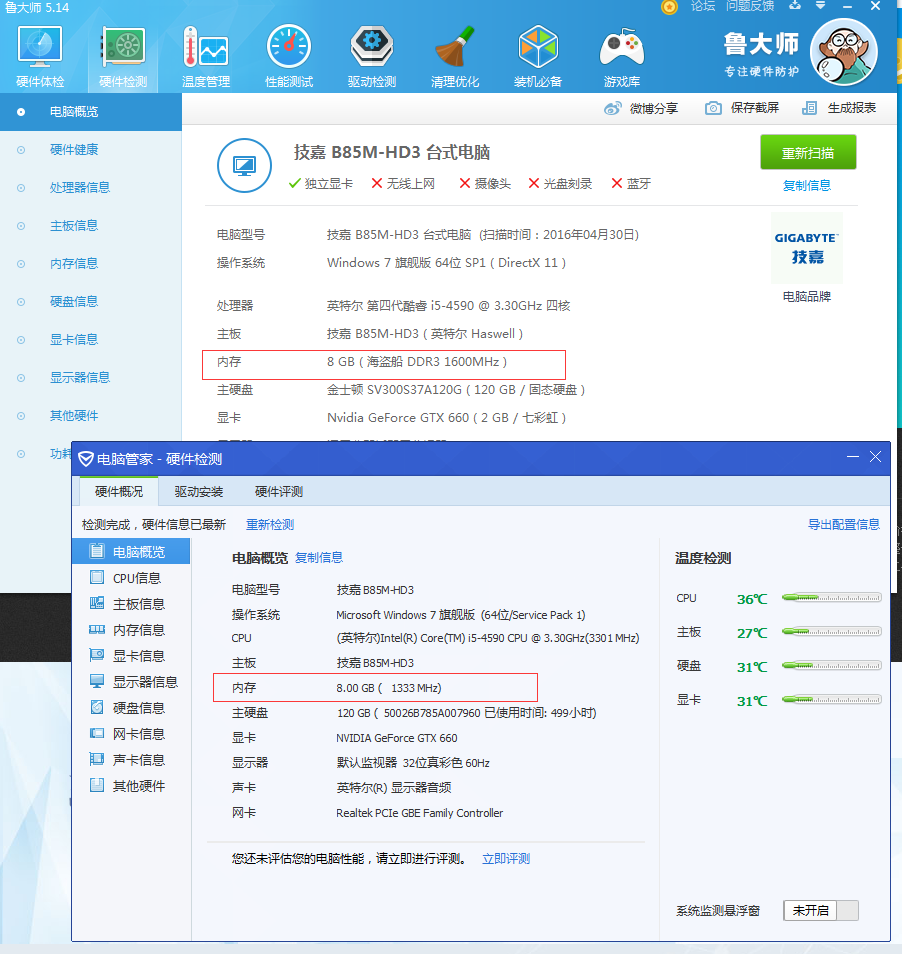Click 复制信息 link under 重新扫描

click(x=807, y=186)
